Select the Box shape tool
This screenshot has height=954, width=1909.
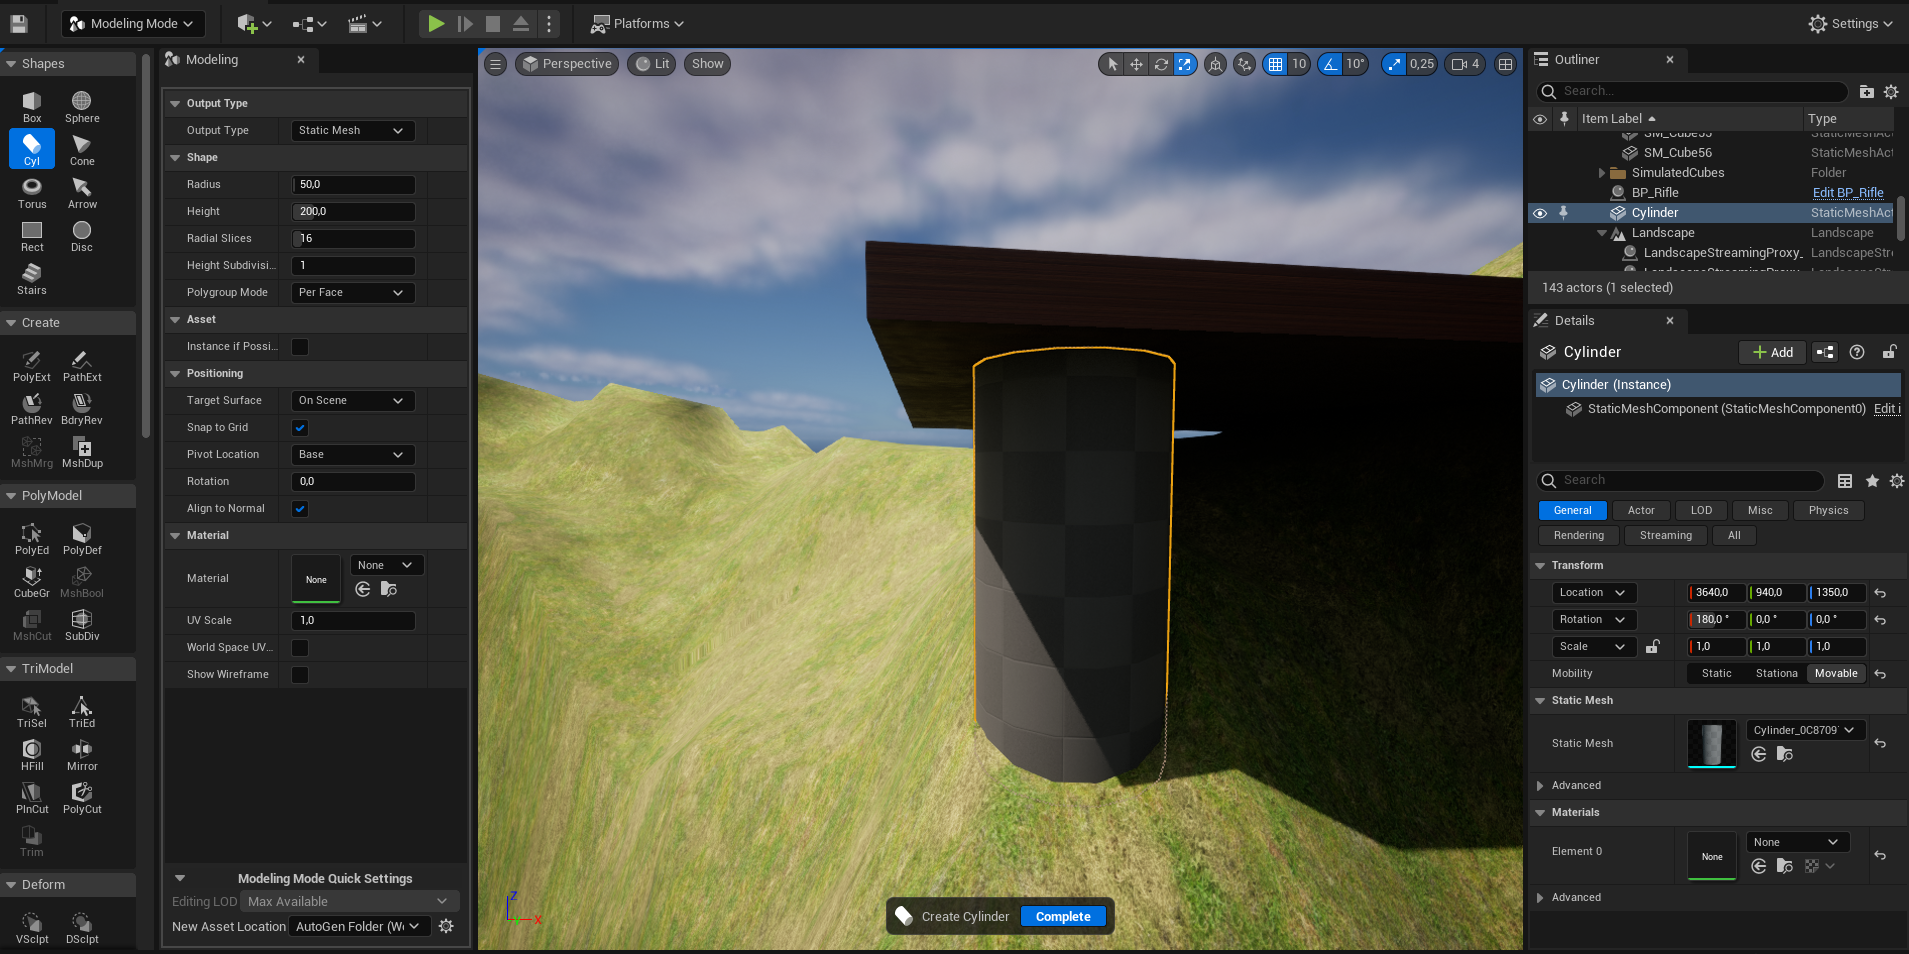pos(32,107)
